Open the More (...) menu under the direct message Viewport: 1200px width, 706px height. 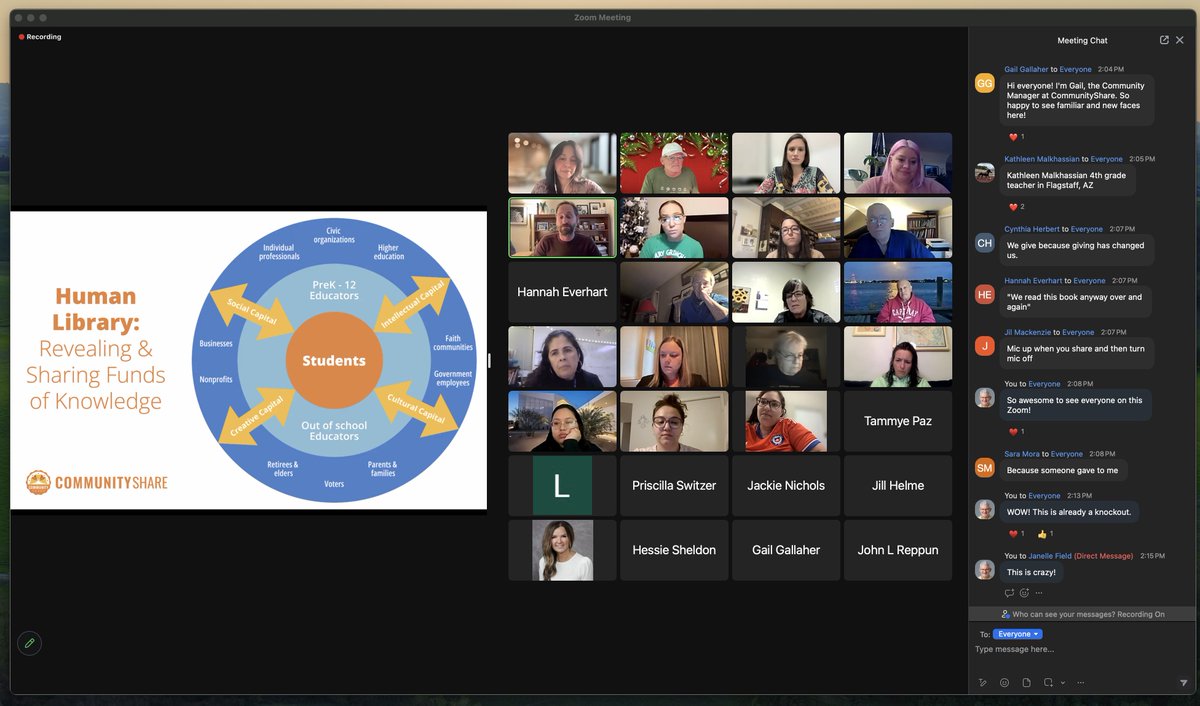coord(1038,592)
